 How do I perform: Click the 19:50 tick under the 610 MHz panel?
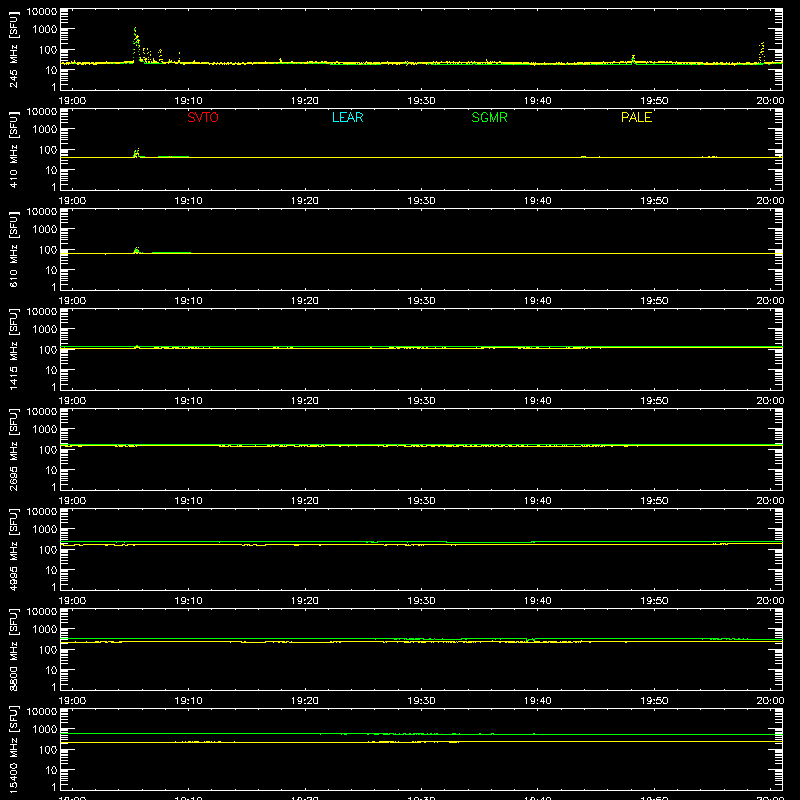654,301
